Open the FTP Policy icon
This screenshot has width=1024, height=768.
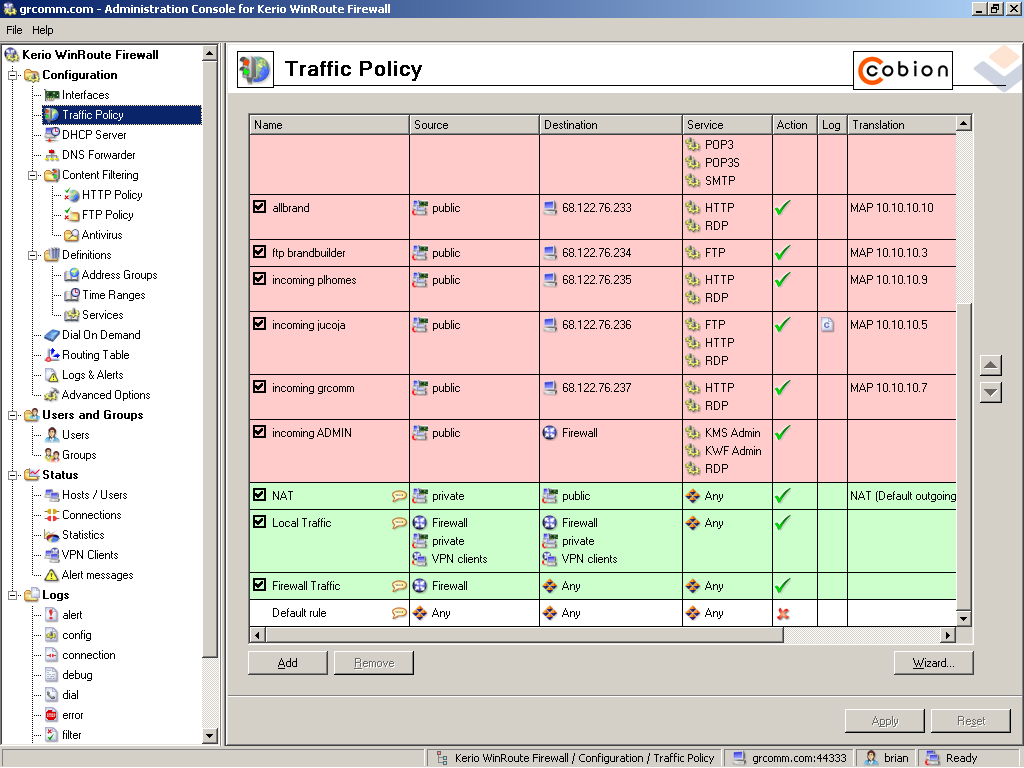point(72,215)
